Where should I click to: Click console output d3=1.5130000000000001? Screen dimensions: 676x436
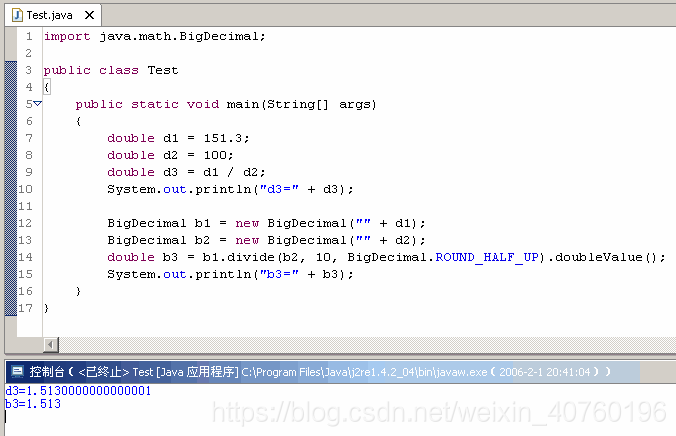click(78, 391)
